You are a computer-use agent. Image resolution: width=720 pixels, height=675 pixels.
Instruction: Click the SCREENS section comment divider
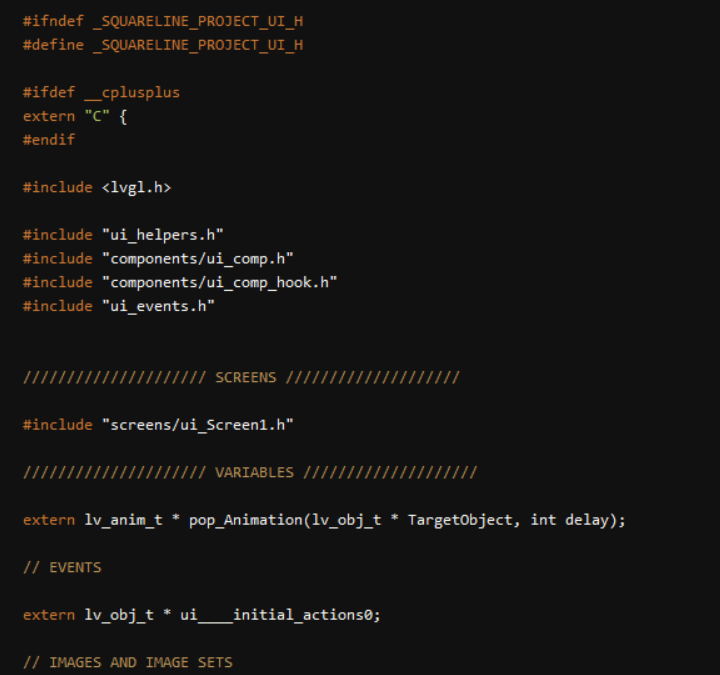pos(241,377)
